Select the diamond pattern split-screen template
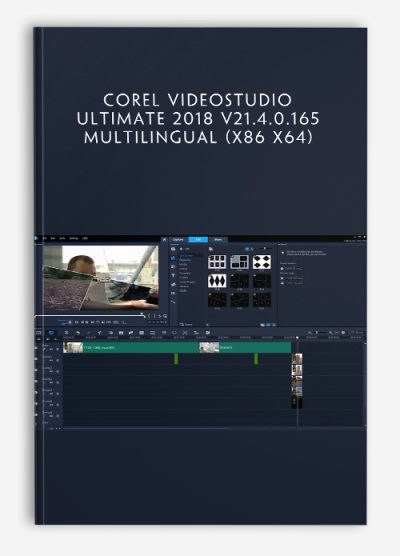The width and height of the screenshot is (400, 556). click(217, 280)
